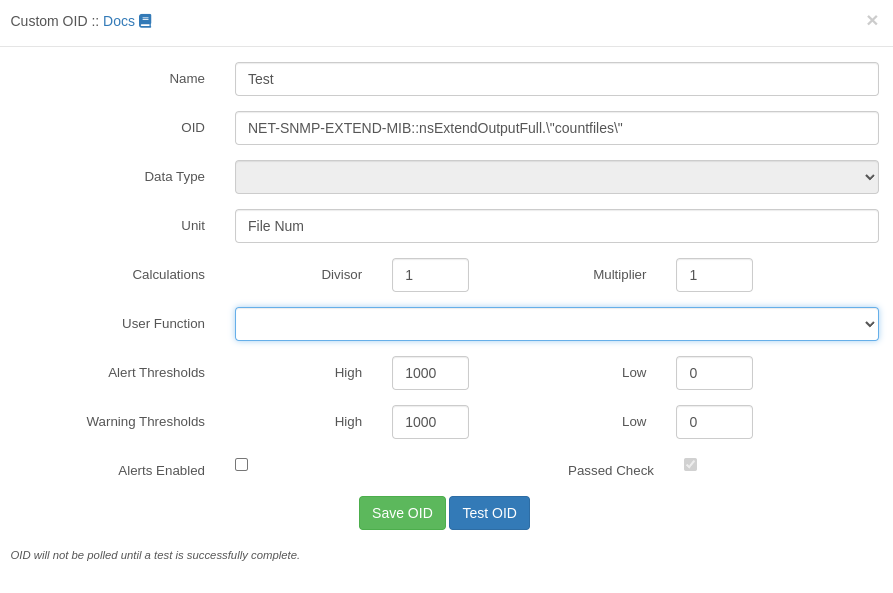Click the Passed Check checkbox

(x=690, y=465)
